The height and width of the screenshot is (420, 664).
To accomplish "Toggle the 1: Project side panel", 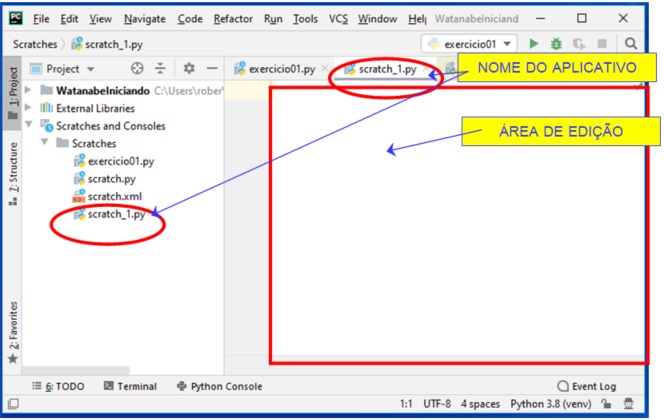I will coord(12,93).
